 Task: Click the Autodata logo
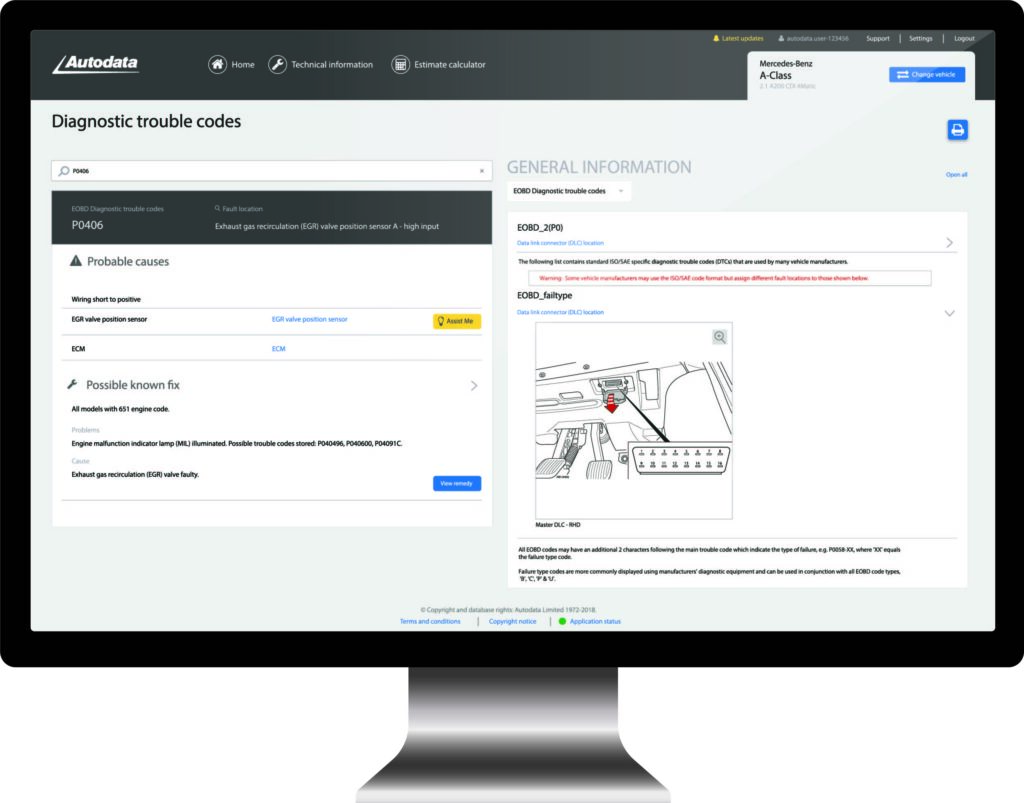click(95, 63)
